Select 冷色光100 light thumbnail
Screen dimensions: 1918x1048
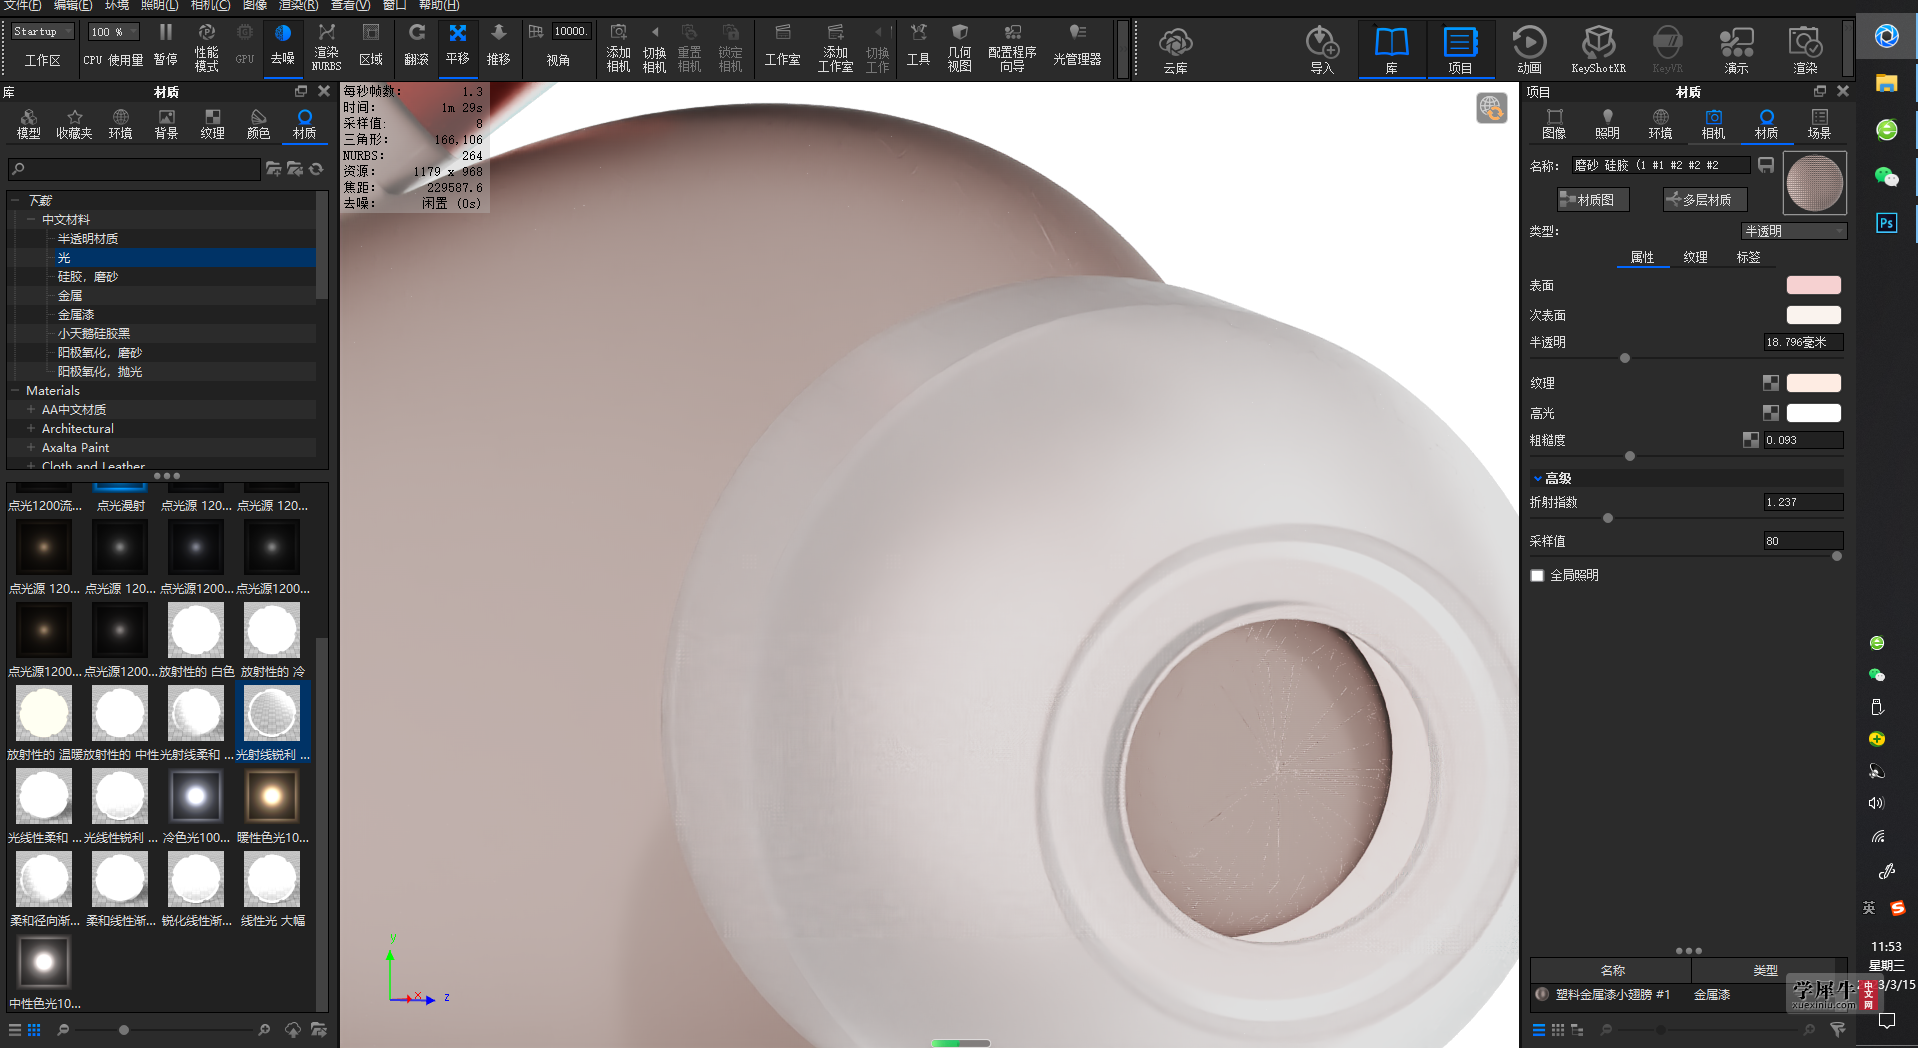196,797
